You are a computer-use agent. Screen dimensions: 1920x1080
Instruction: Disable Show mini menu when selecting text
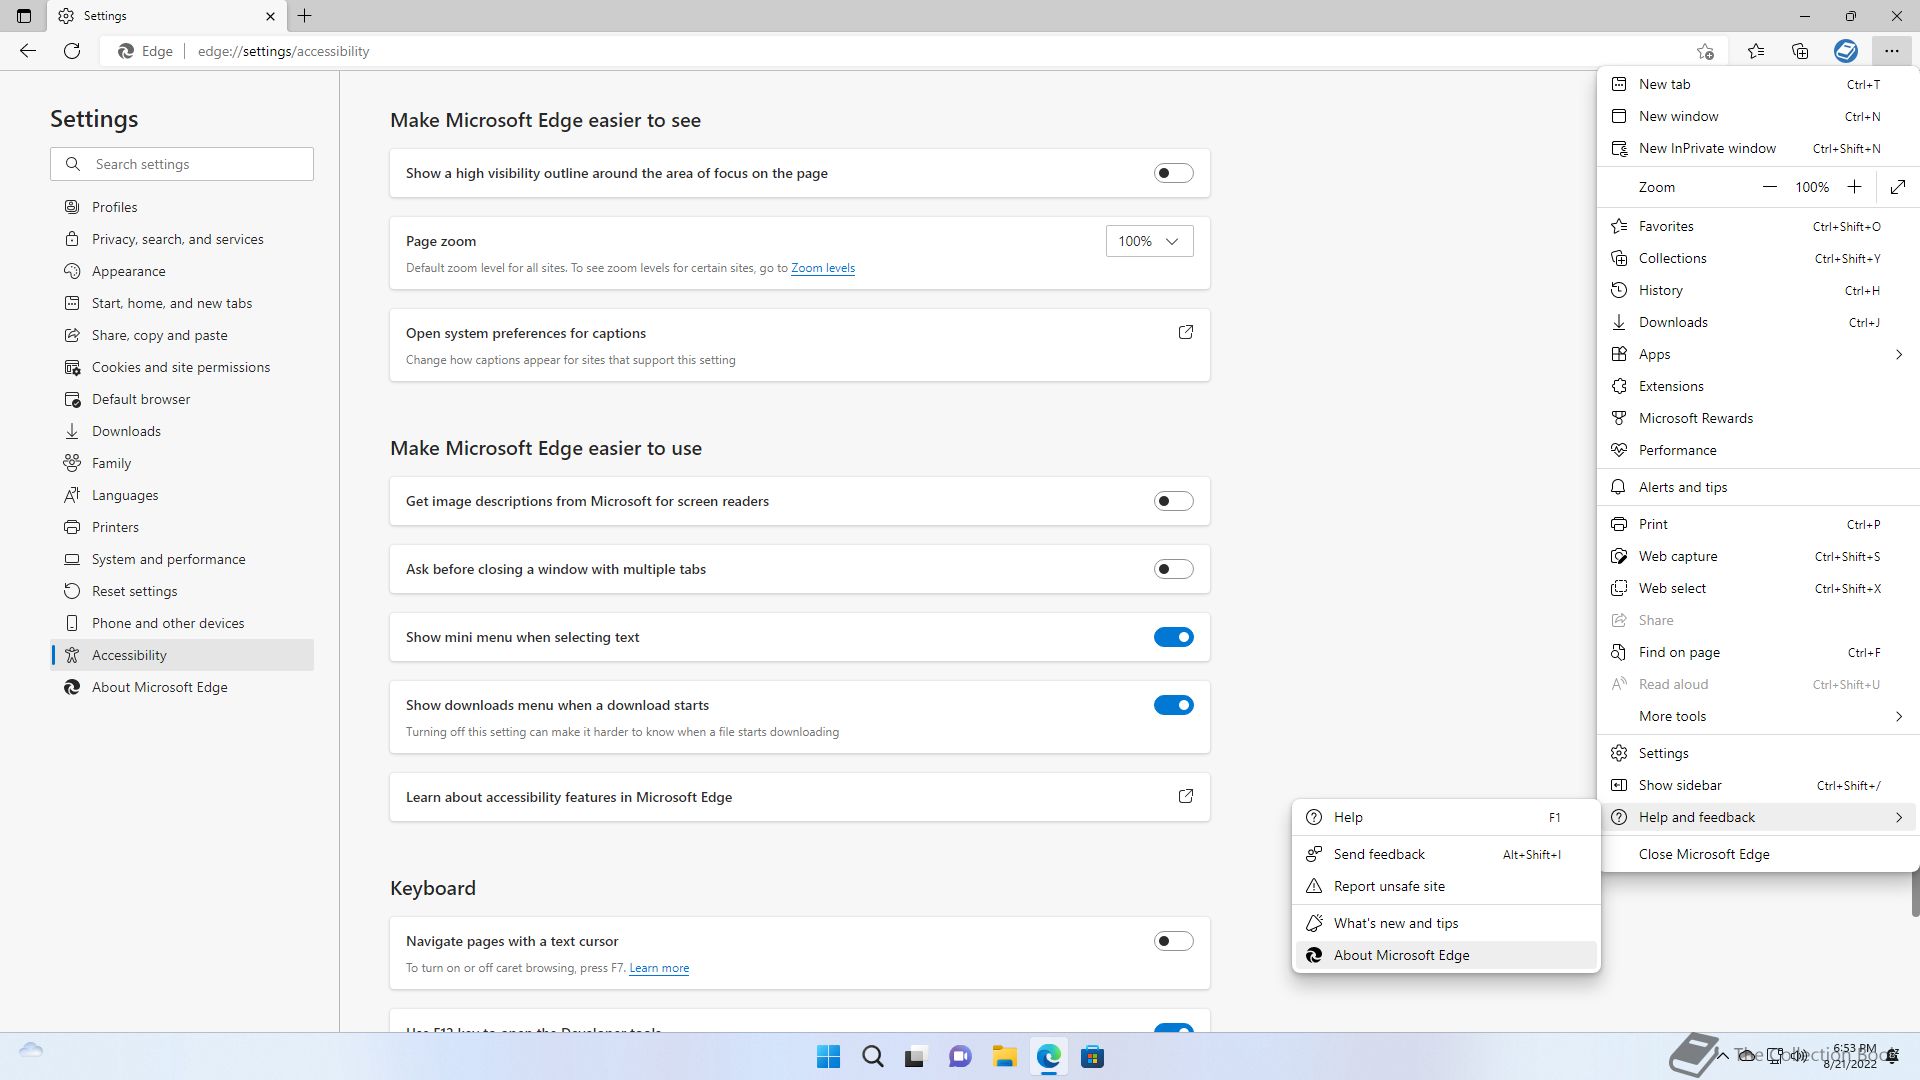tap(1173, 637)
